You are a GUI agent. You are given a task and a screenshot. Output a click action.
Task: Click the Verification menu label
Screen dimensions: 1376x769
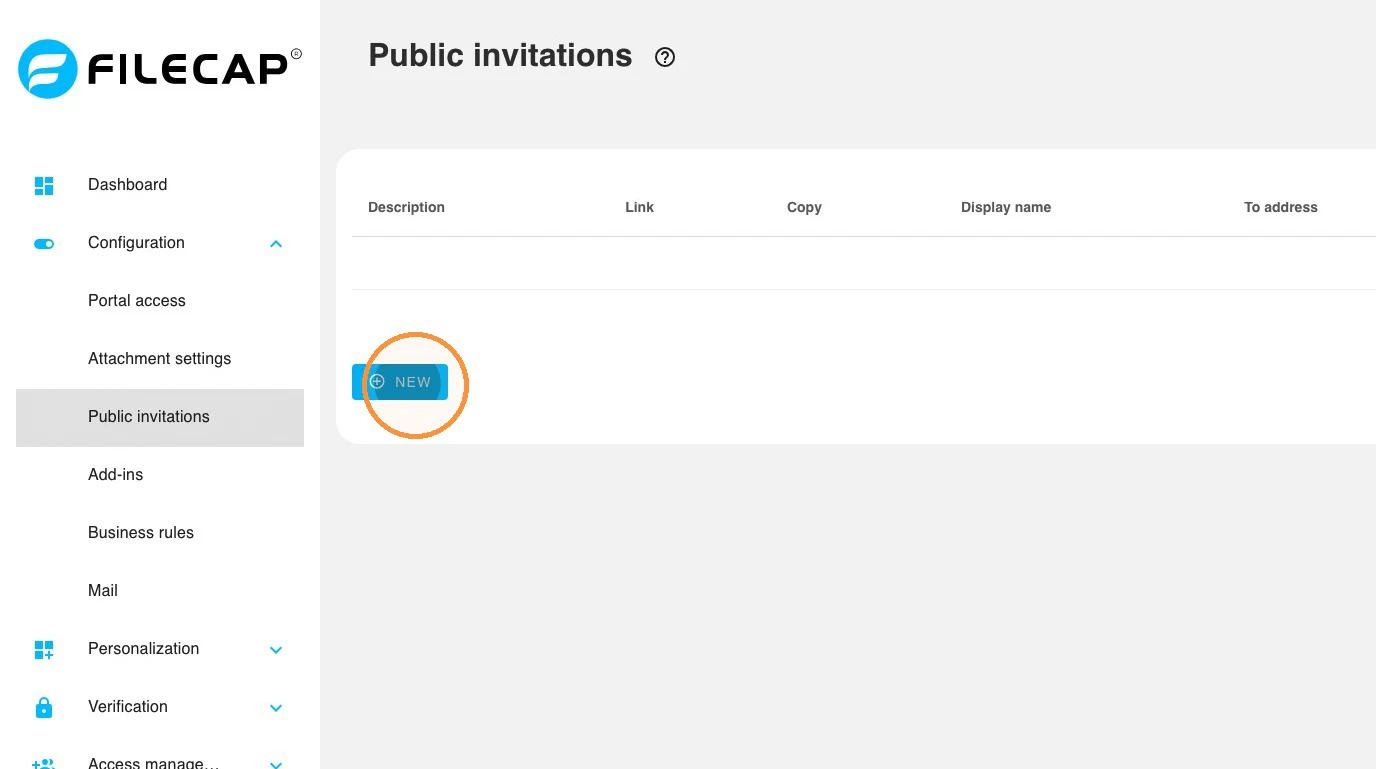coord(128,707)
